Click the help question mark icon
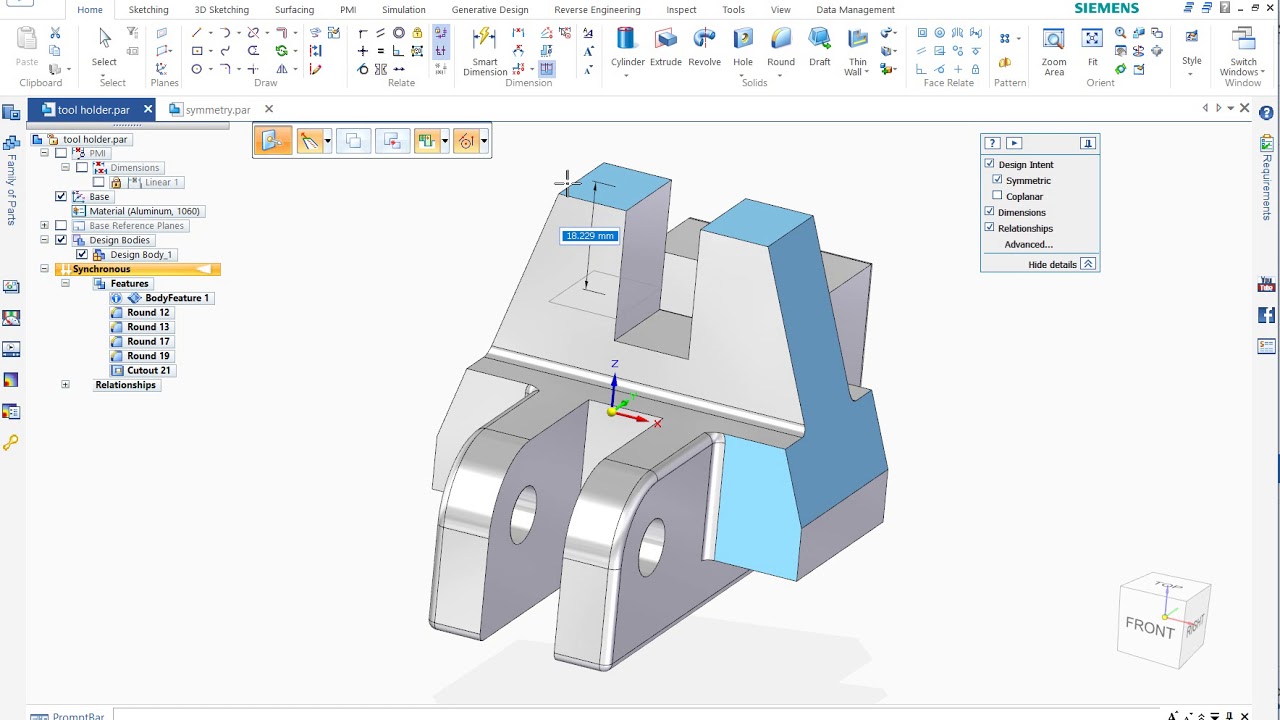Screen dimensions: 1280x720 pyautogui.click(x=1266, y=113)
